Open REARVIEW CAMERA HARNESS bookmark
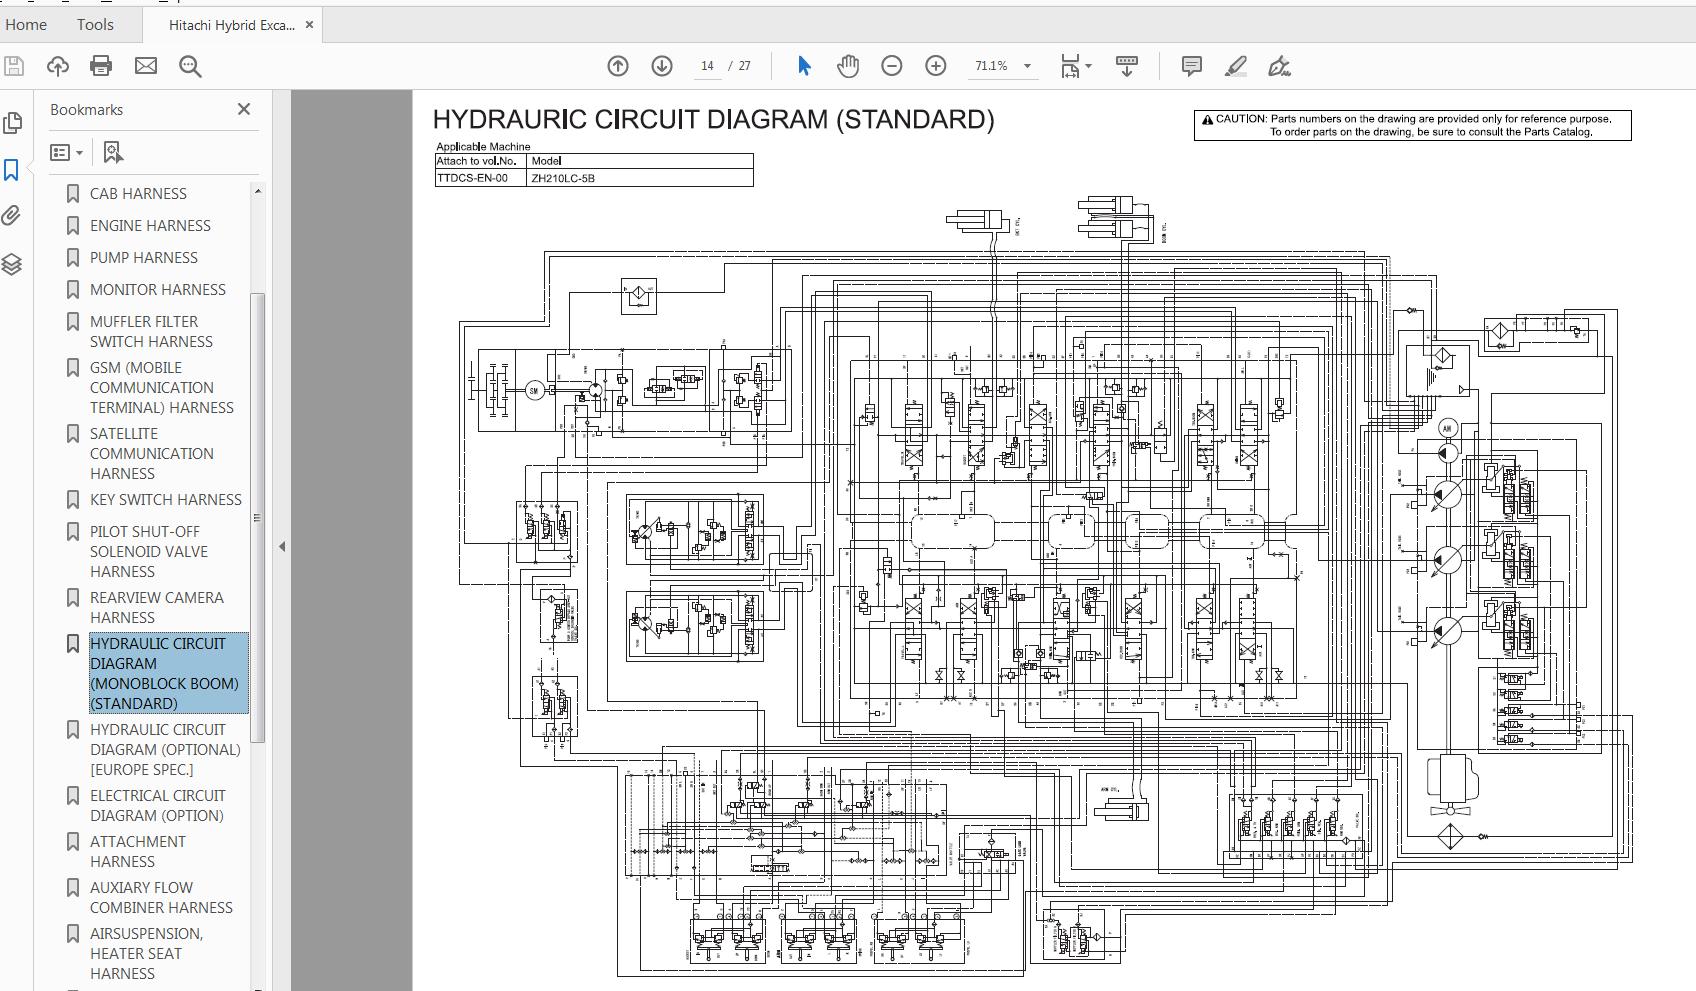The width and height of the screenshot is (1696, 991). pos(157,607)
